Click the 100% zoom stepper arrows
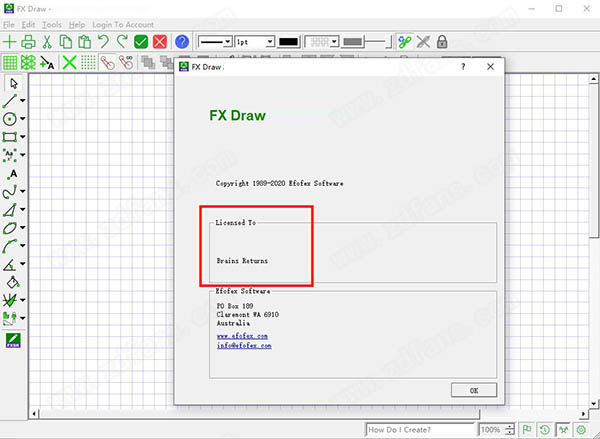Image resolution: width=600 pixels, height=439 pixels. tap(509, 429)
